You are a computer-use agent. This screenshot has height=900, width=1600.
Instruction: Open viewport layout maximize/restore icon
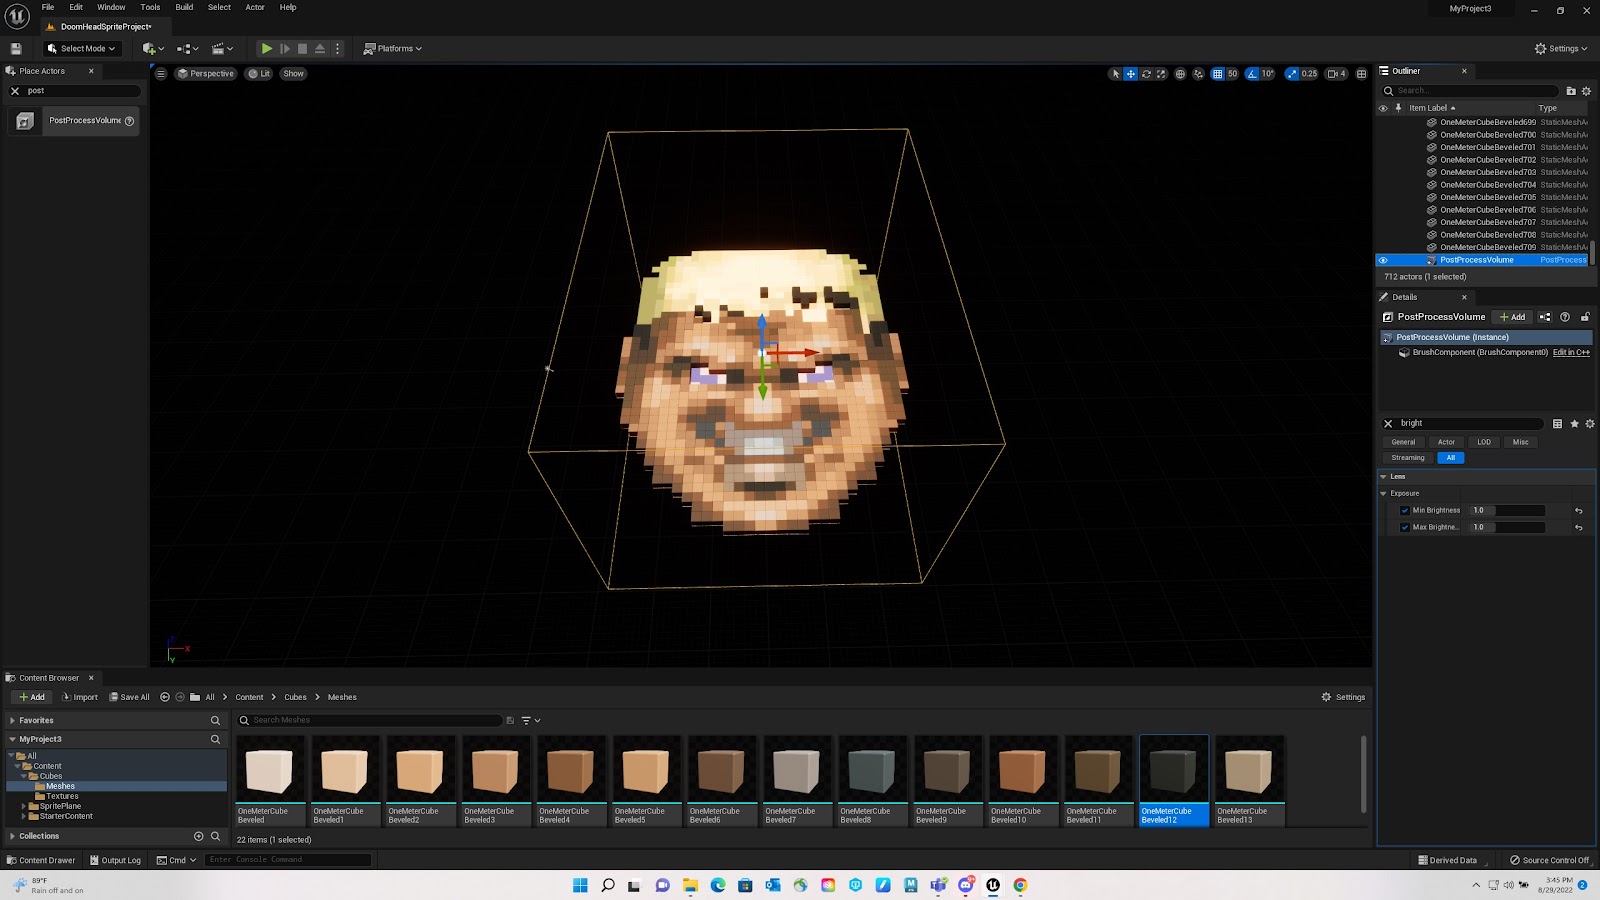[1361, 74]
